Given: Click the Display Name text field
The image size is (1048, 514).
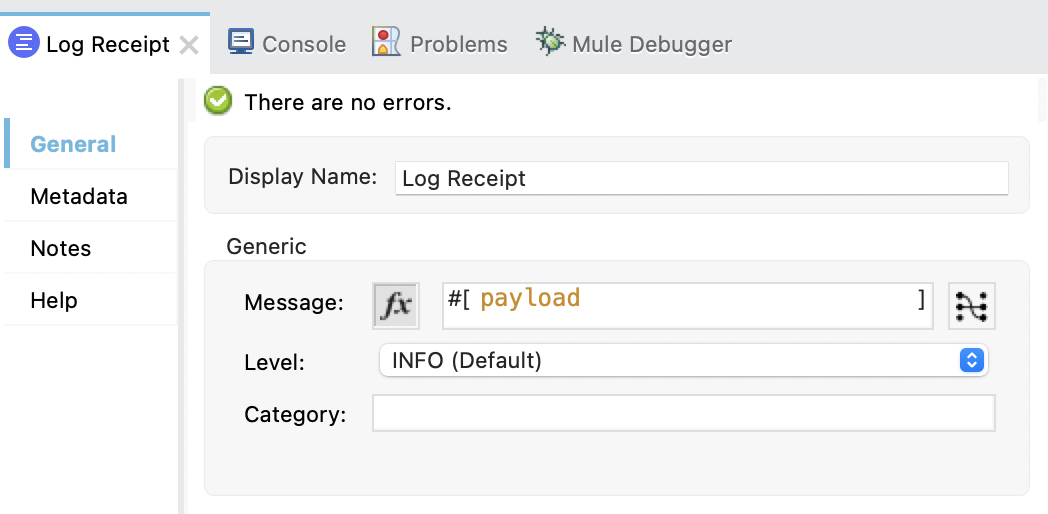Looking at the screenshot, I should click(x=701, y=179).
